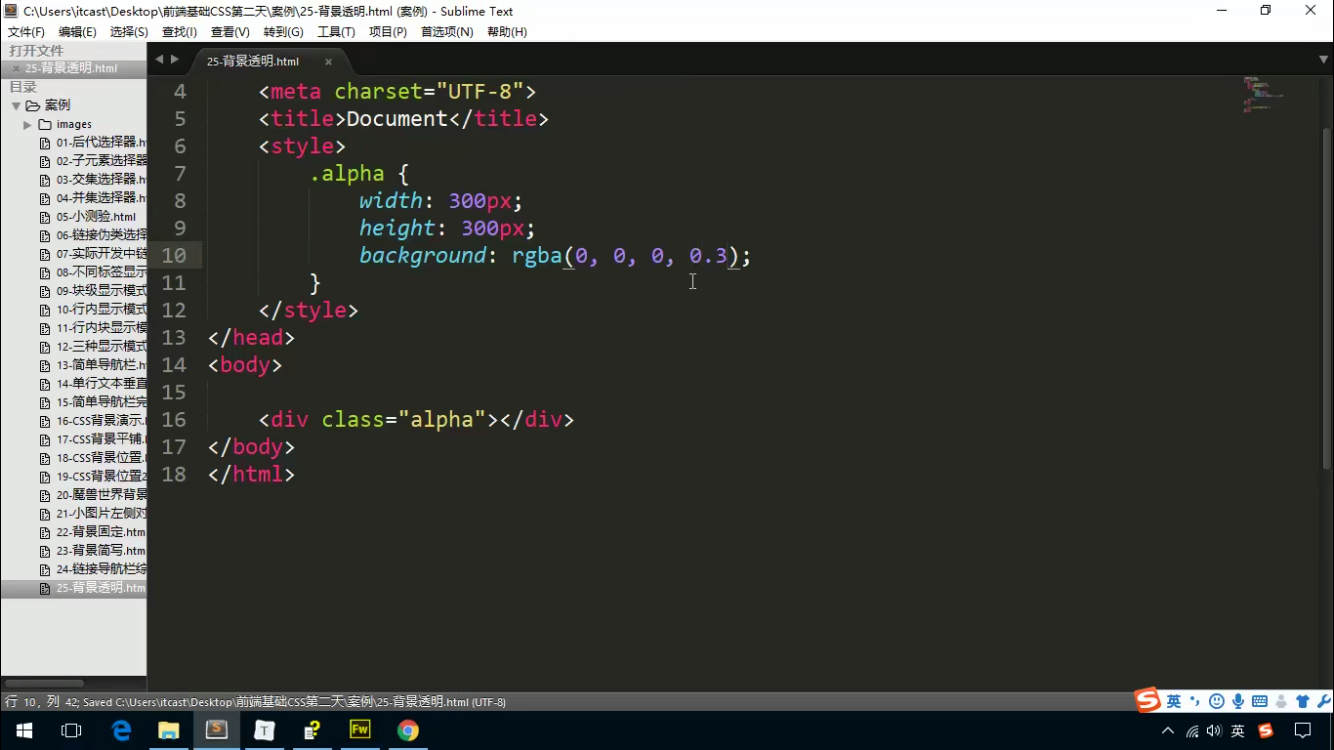This screenshot has width=1334, height=750.
Task: Go to next tab arrow
Action: point(175,60)
